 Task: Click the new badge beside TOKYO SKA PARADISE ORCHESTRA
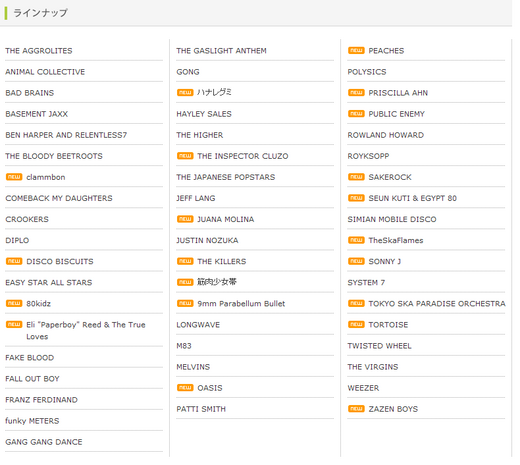click(x=356, y=303)
